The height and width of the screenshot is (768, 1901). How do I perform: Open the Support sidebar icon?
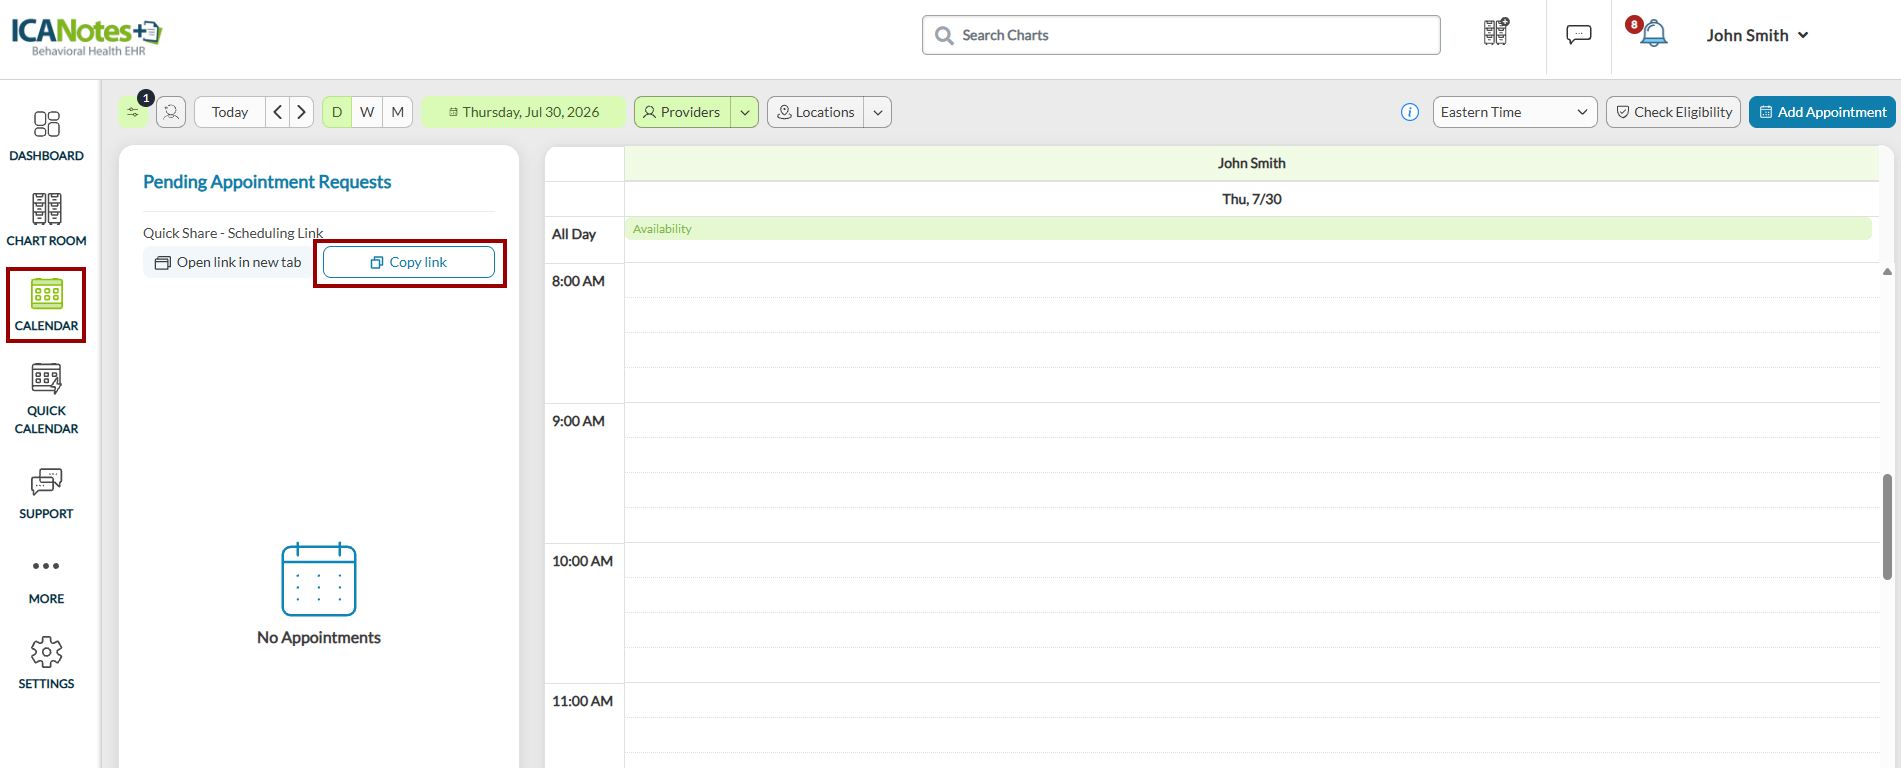pyautogui.click(x=46, y=494)
